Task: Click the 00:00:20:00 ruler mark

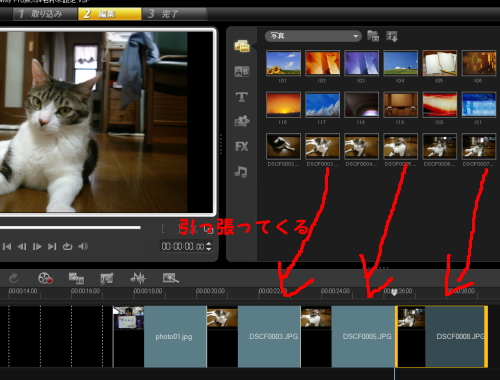Action: (210, 291)
